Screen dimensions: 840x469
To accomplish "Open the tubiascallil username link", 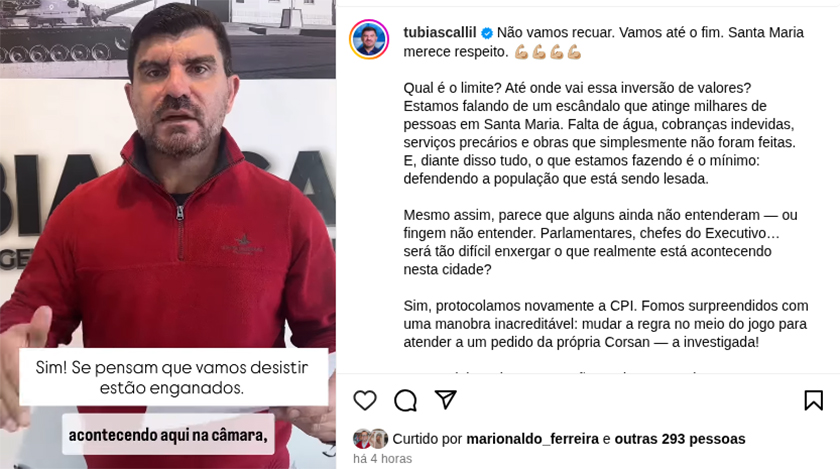I will point(440,33).
